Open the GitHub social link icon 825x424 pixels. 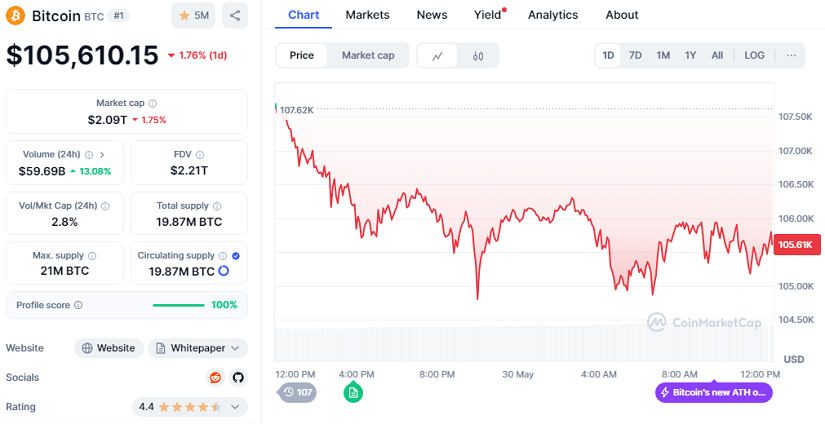pyautogui.click(x=238, y=377)
